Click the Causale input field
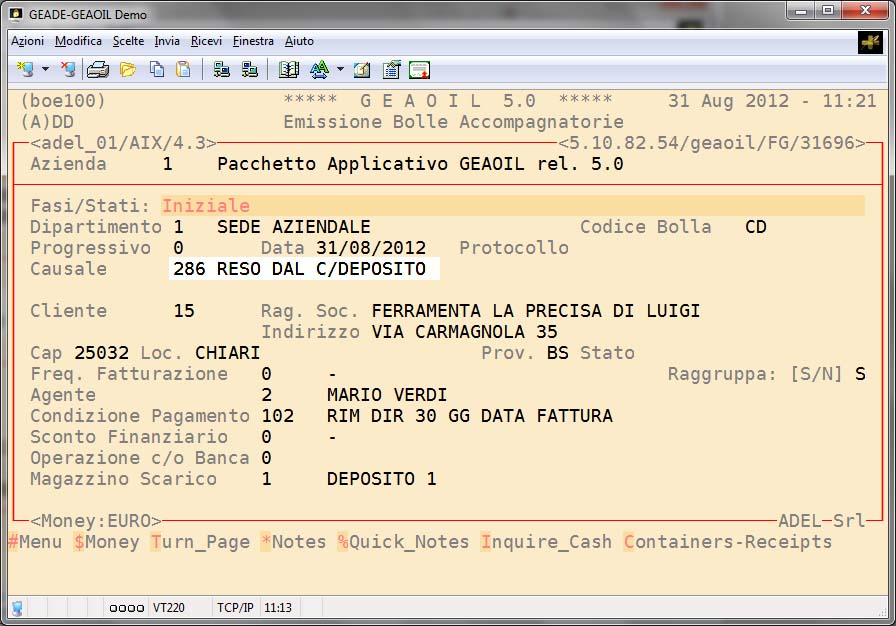This screenshot has height=626, width=896. pyautogui.click(x=300, y=268)
